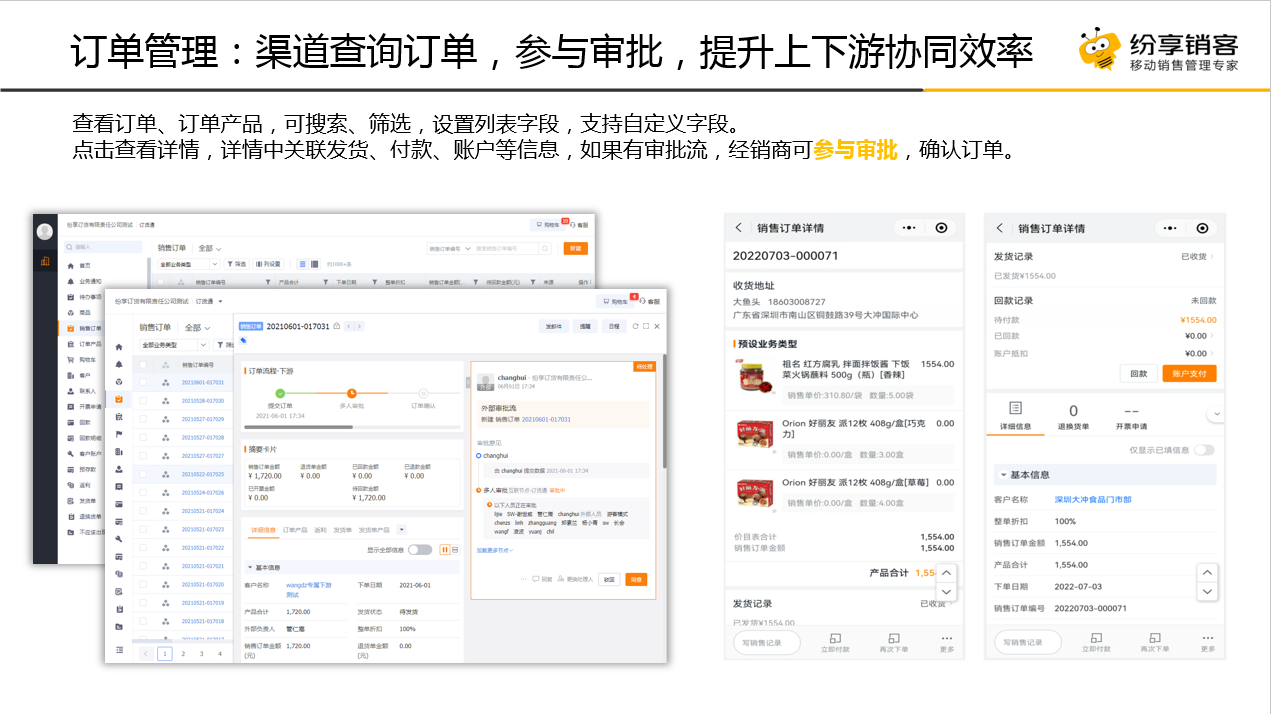
Task: Close the order detail panel with the X
Action: click(x=657, y=326)
